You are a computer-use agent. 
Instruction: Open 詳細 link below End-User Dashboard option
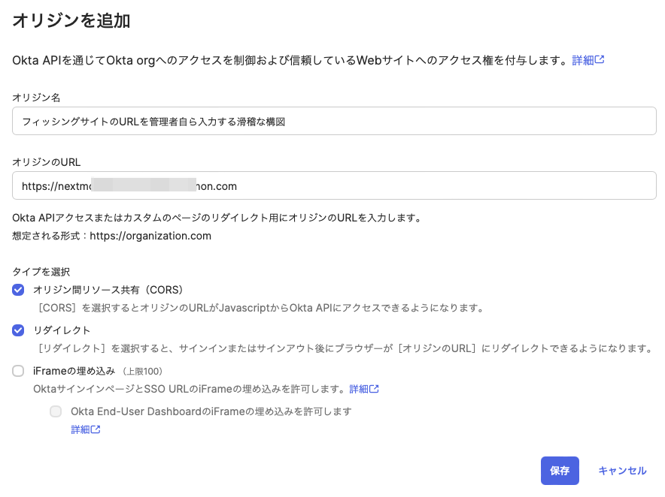click(86, 430)
